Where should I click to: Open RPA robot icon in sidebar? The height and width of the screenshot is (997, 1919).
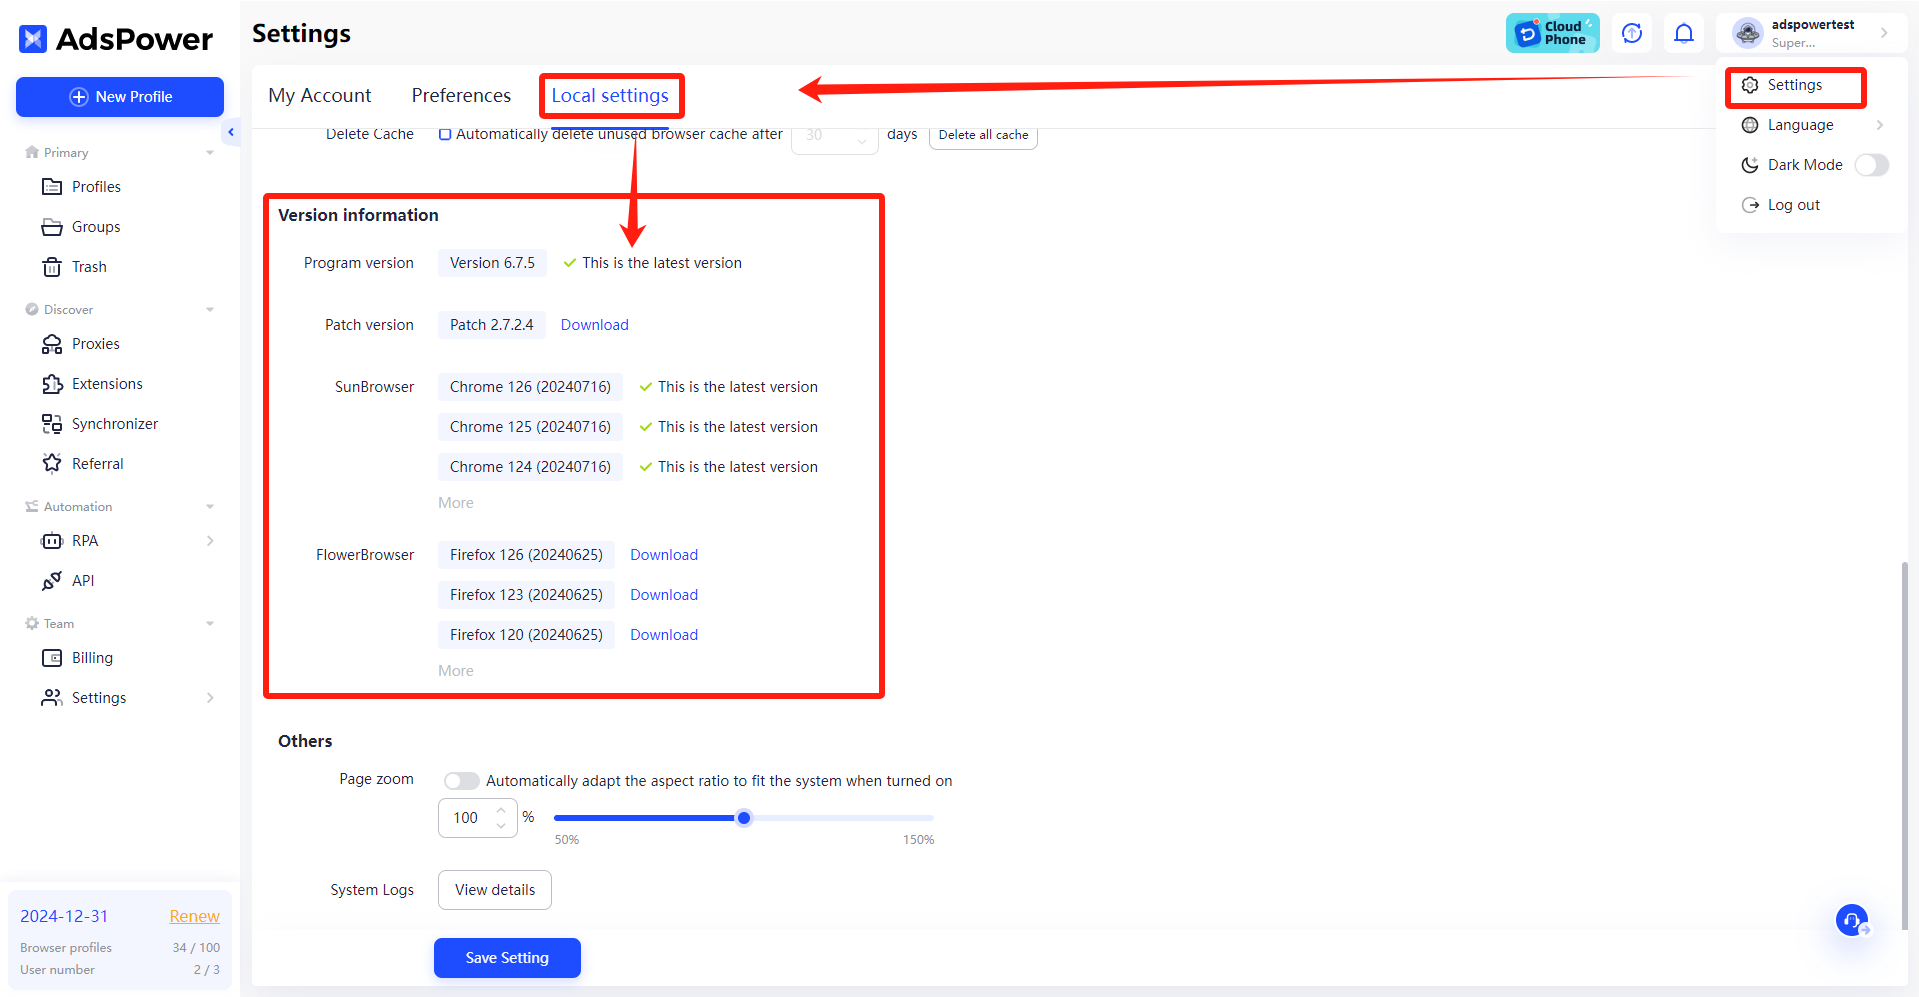pyautogui.click(x=52, y=541)
